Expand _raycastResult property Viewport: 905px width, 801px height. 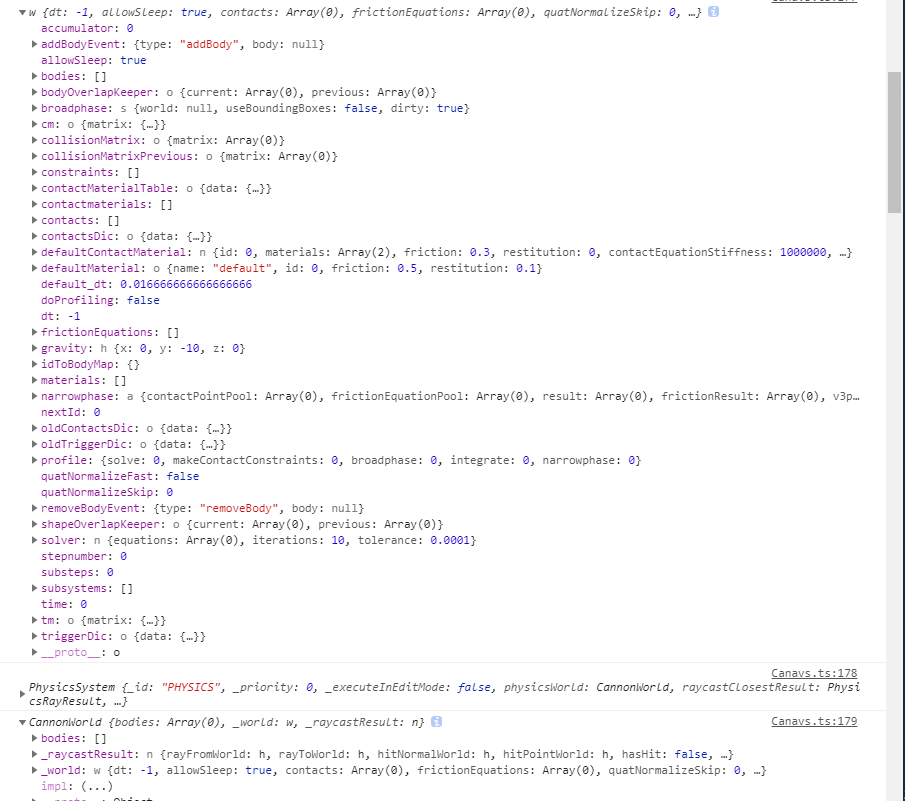point(34,755)
